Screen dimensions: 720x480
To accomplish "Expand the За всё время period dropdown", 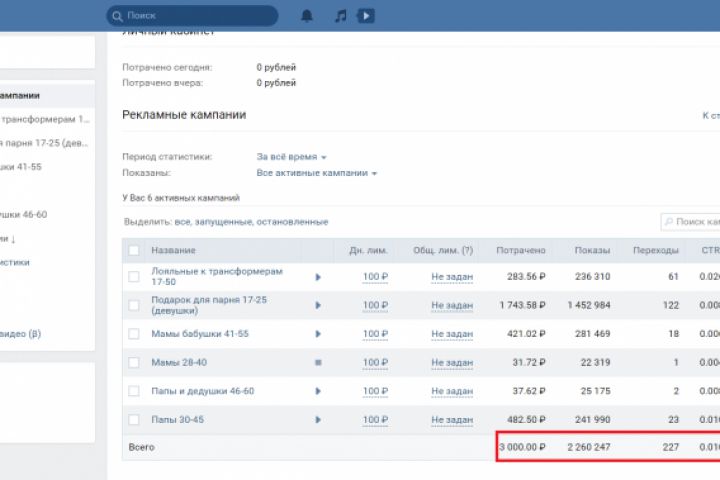I will 292,157.
